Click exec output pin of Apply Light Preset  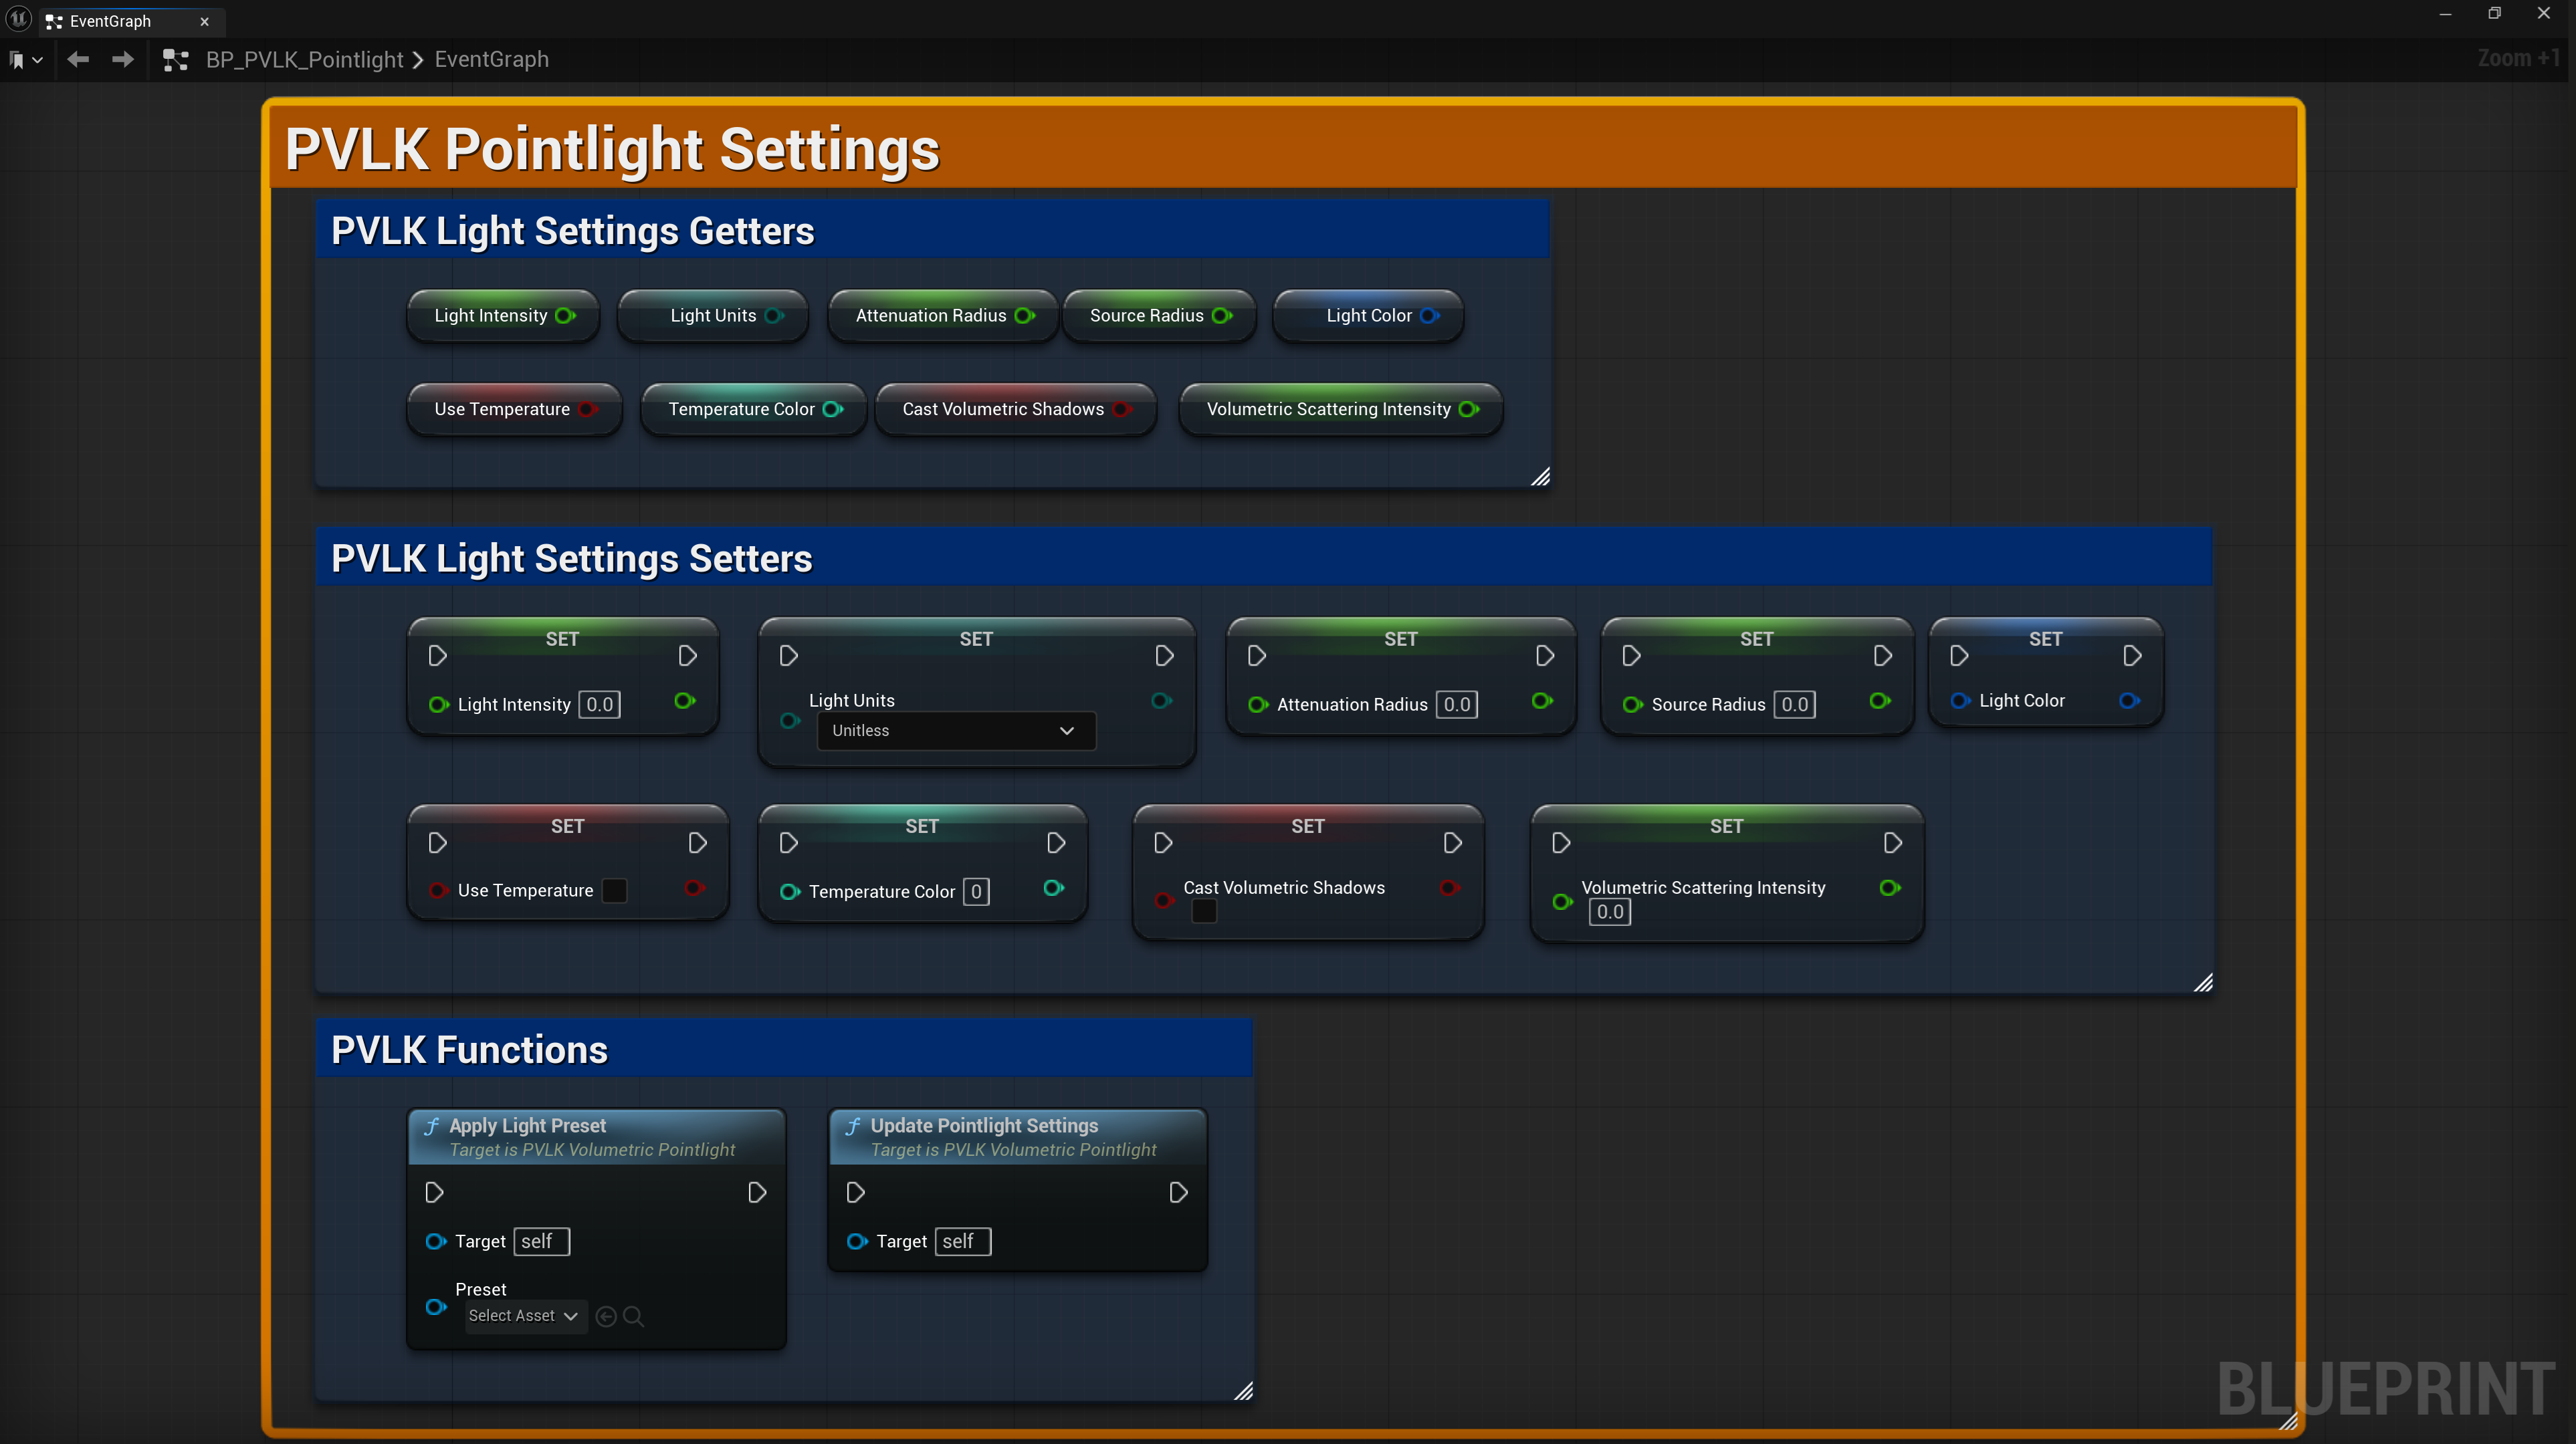(x=757, y=1192)
